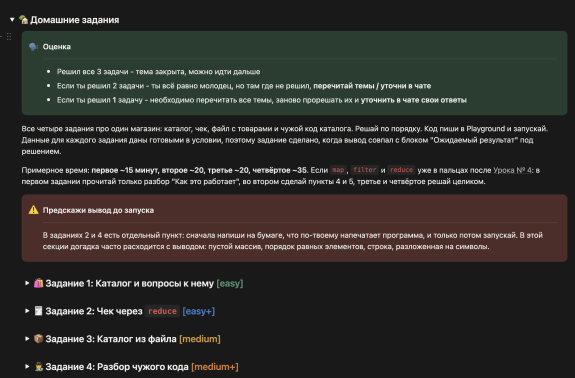The width and height of the screenshot is (575, 378).
Task: Grab the six-dot block drag handle
Action: (9, 36)
